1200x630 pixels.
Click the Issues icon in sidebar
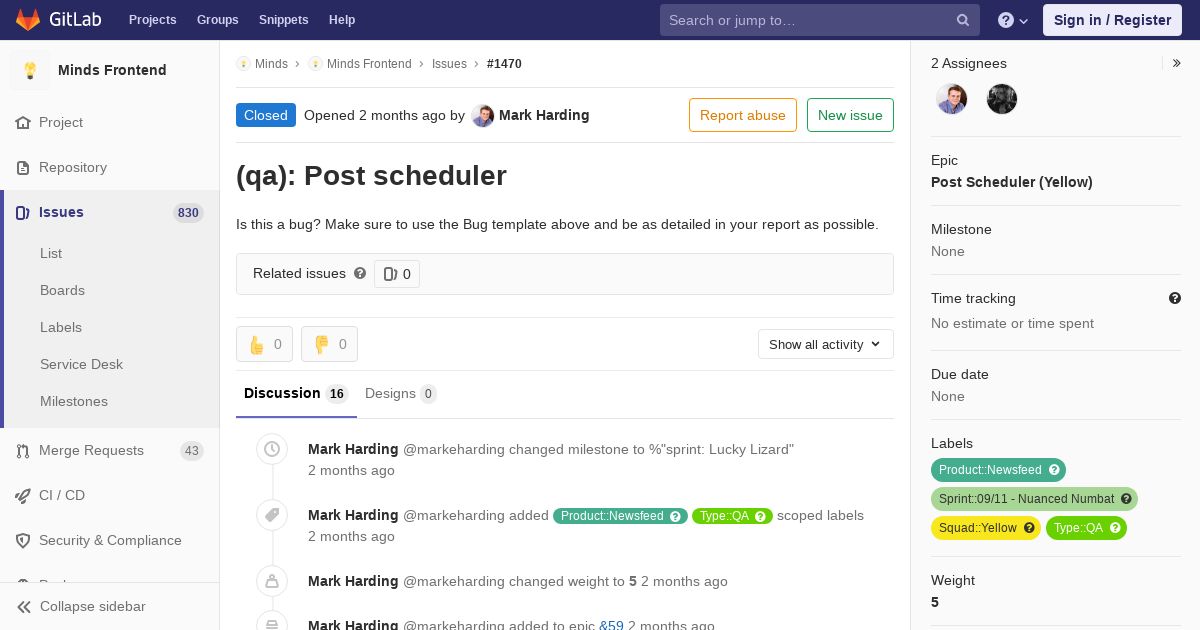(x=23, y=212)
